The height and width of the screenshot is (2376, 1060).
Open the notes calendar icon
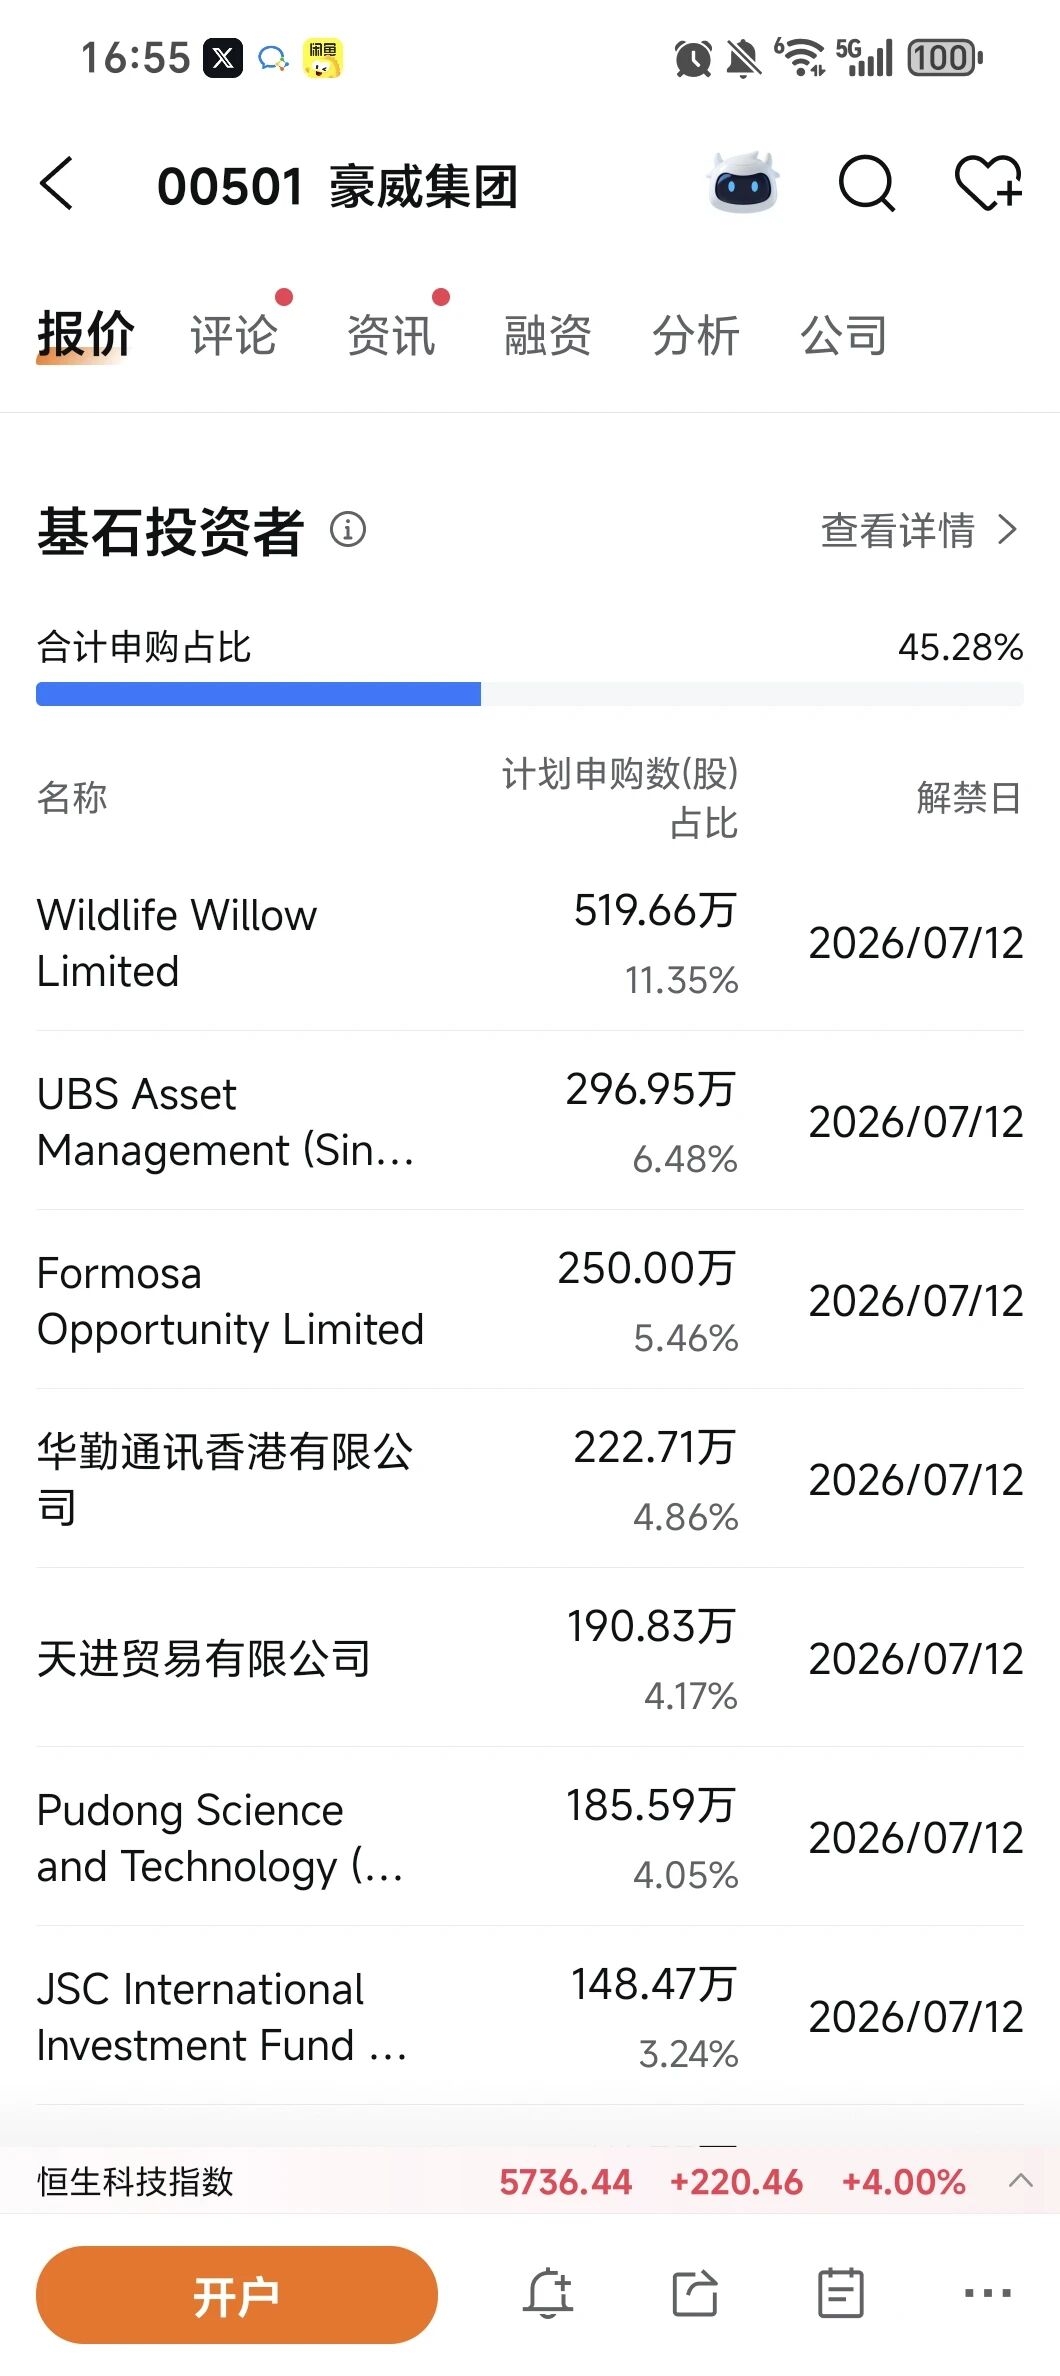click(x=841, y=2292)
